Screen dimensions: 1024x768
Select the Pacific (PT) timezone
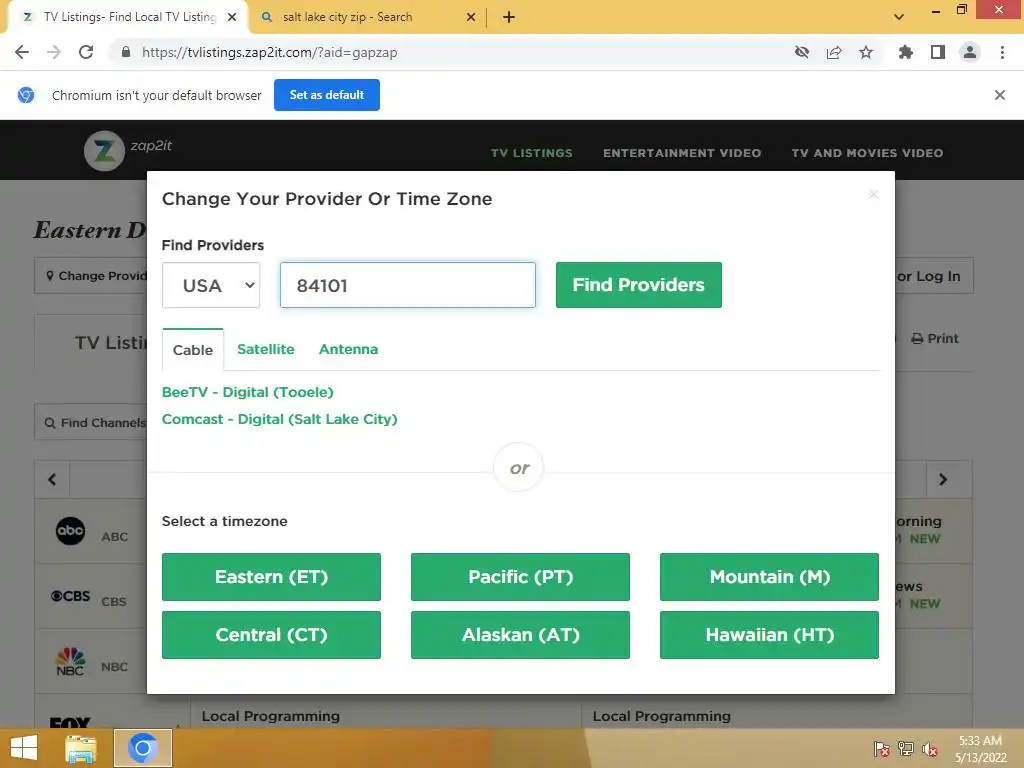(x=520, y=577)
